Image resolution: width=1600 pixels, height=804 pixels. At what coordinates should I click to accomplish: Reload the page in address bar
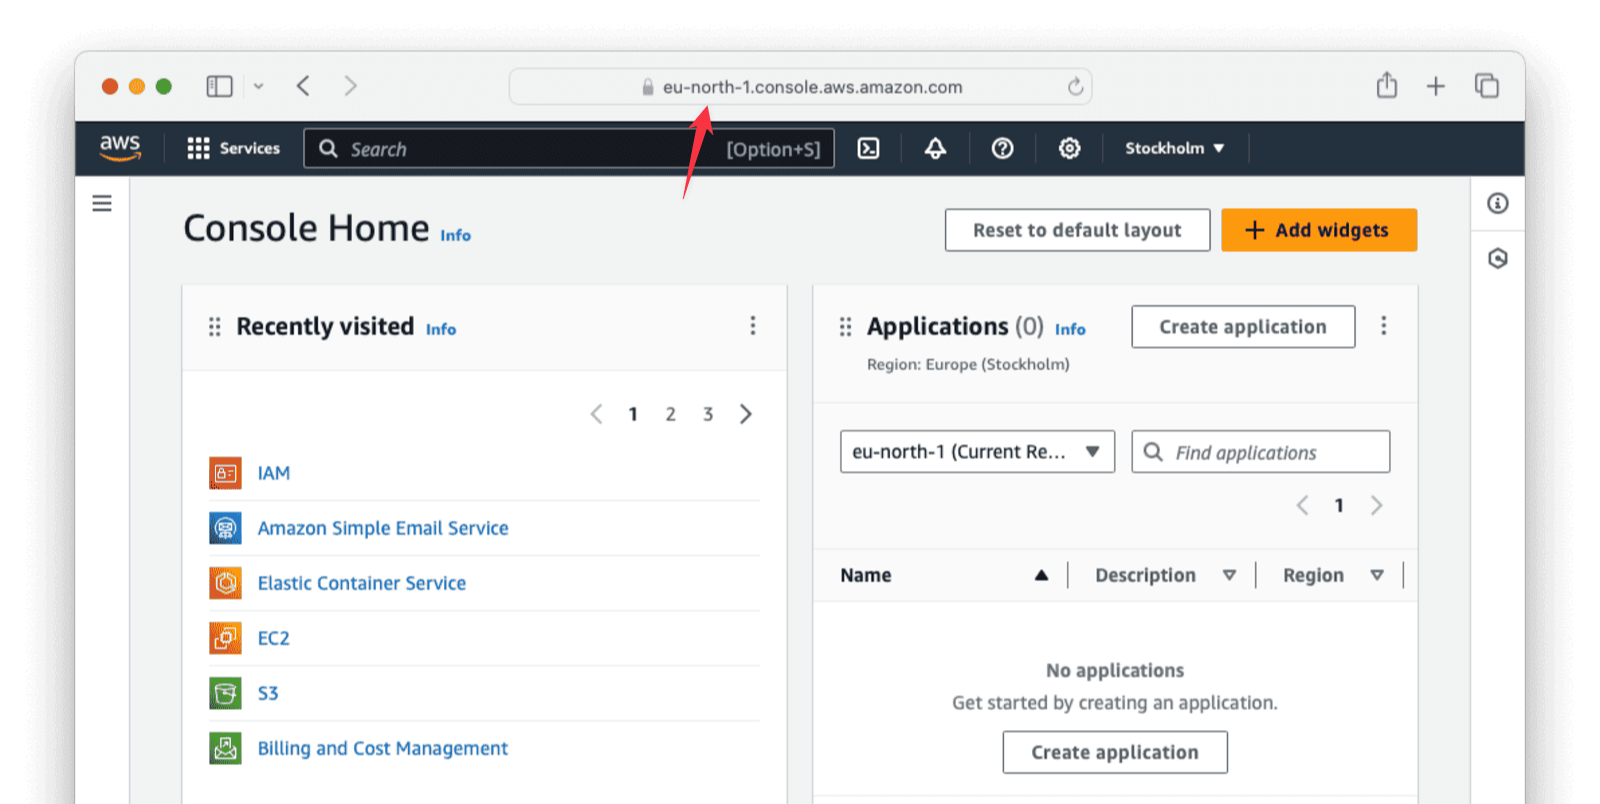coord(1075,87)
